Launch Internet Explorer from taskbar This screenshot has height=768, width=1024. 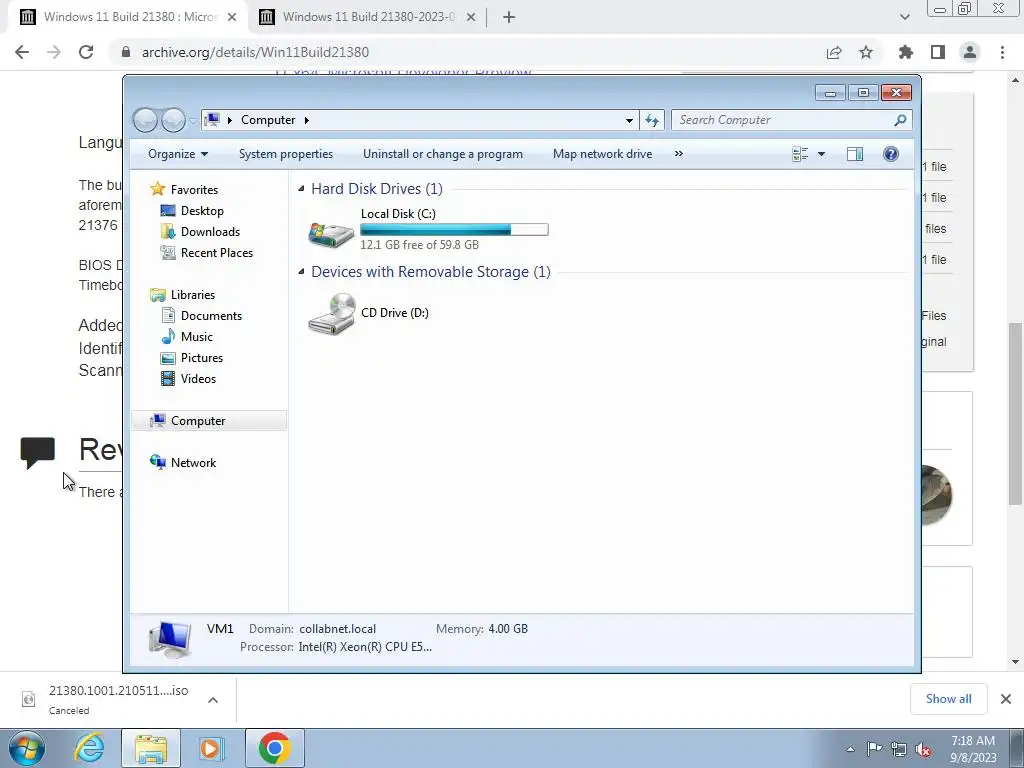click(x=89, y=748)
